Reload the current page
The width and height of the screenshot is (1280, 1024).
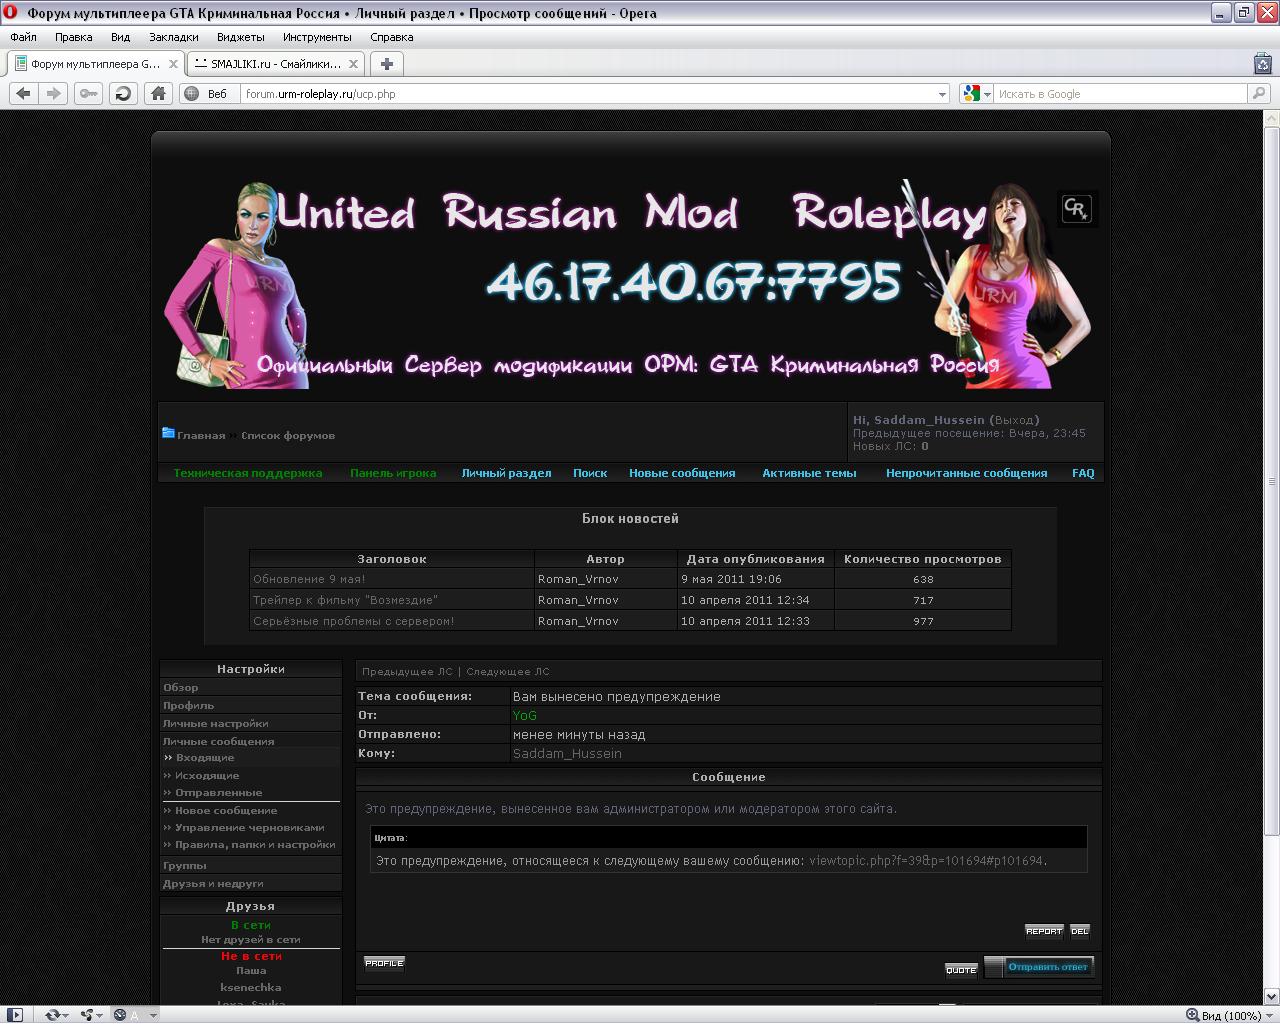[x=123, y=93]
